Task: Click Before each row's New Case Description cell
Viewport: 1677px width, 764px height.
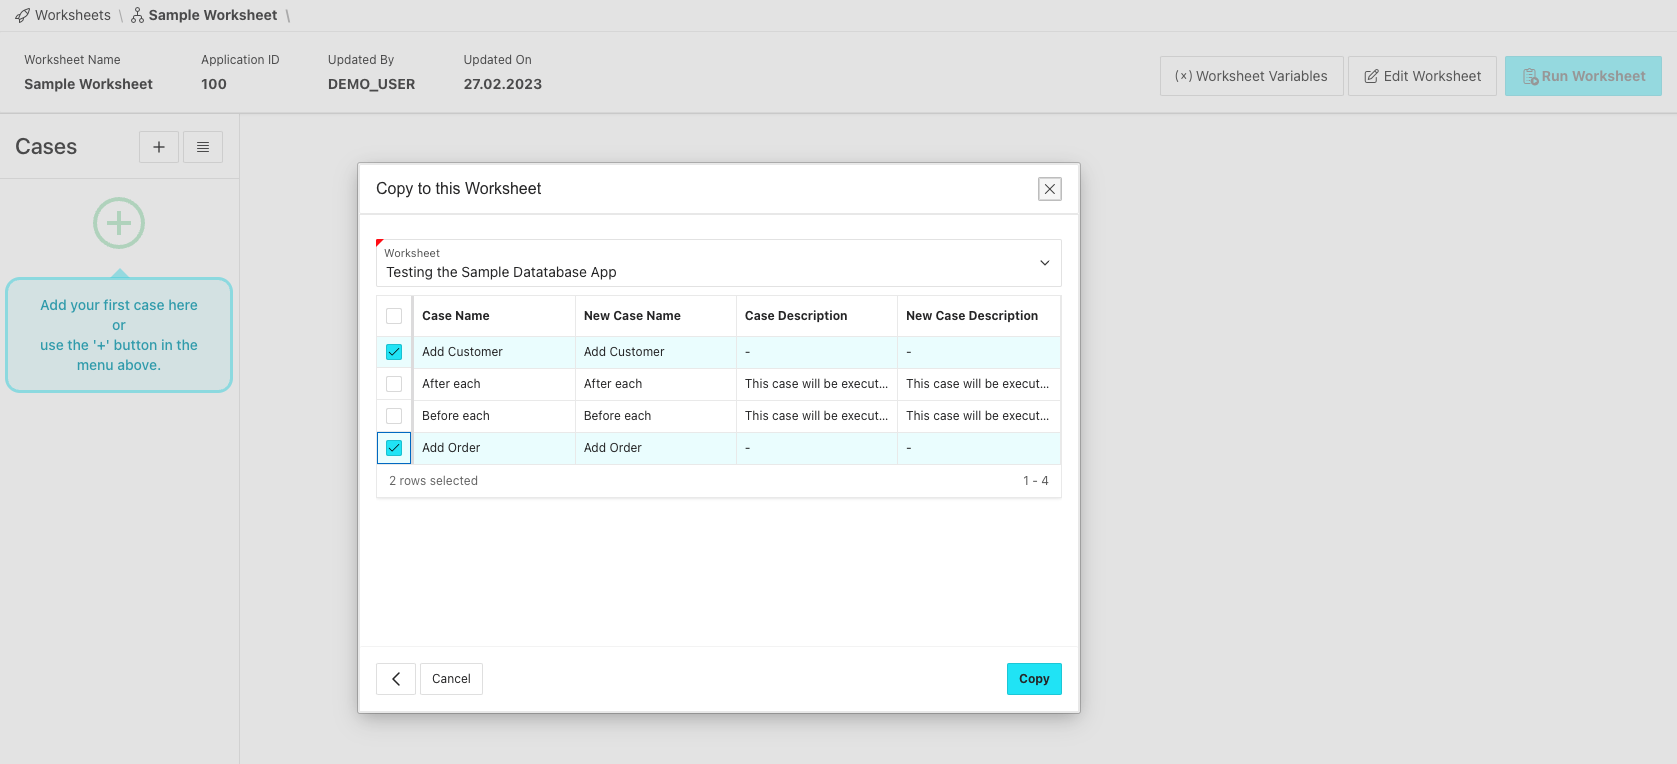Action: [979, 416]
